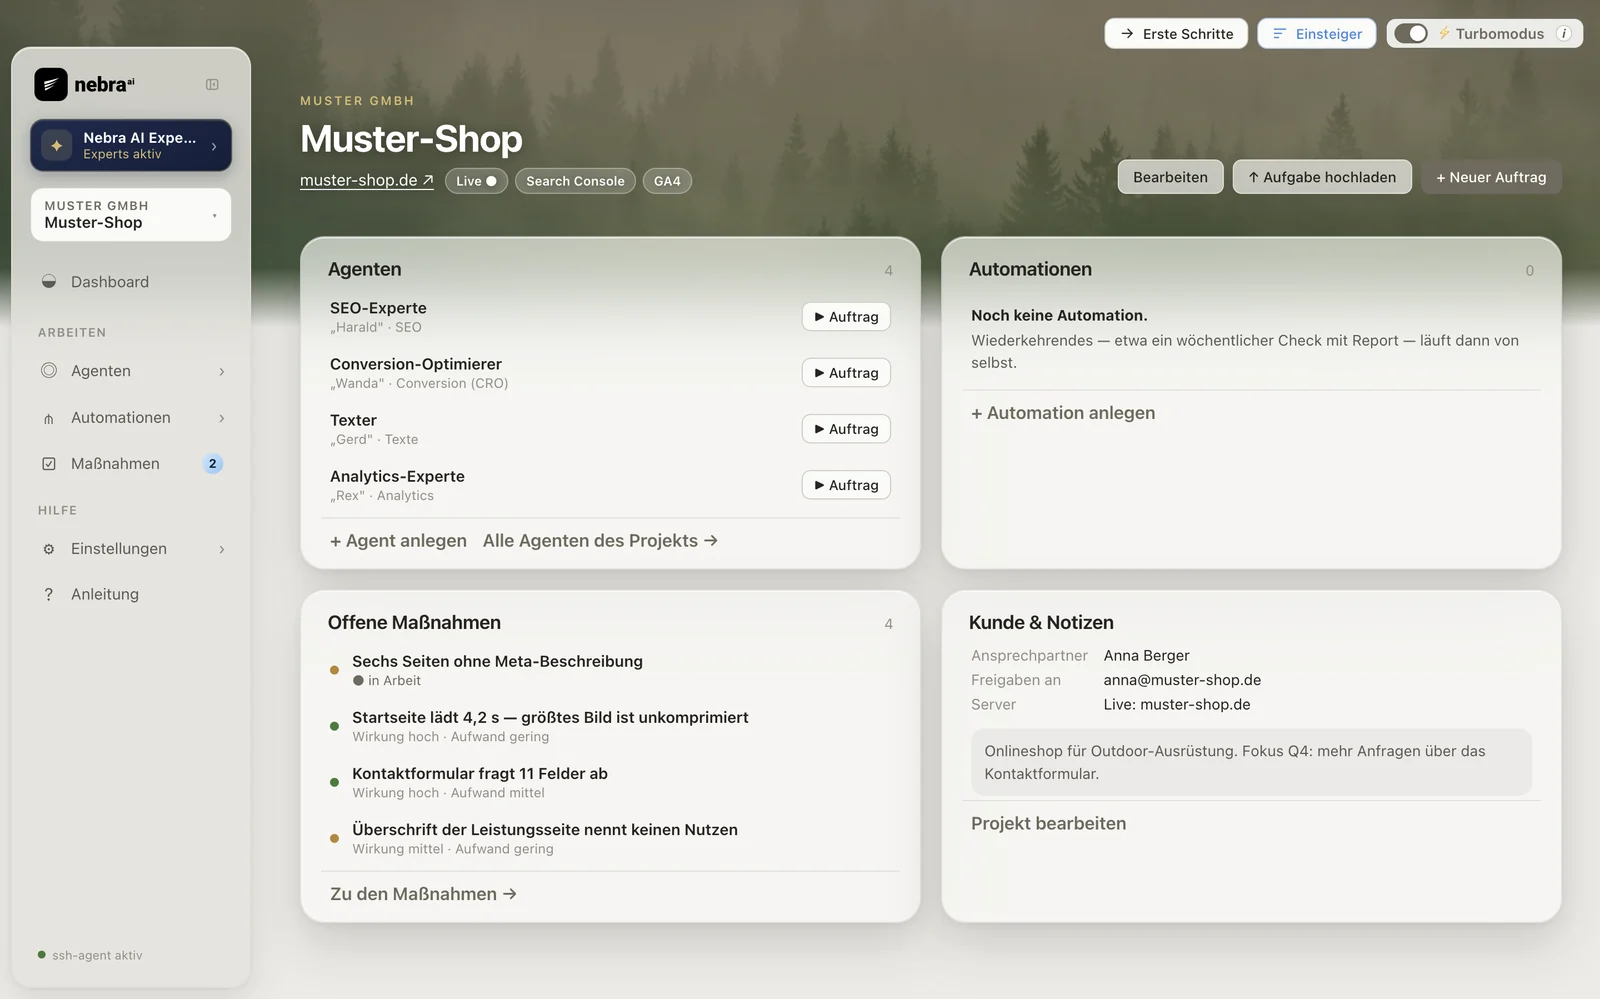Image resolution: width=1600 pixels, height=999 pixels.
Task: Click the Live status pill
Action: point(476,181)
